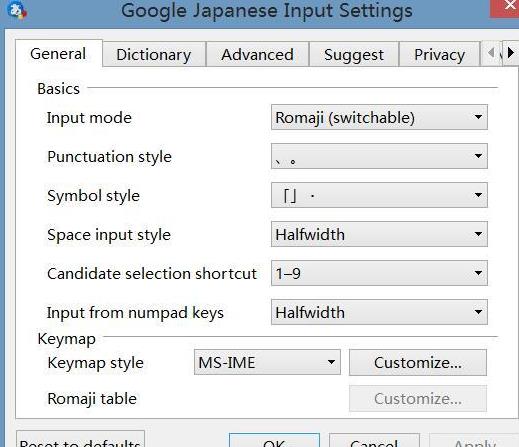Click the Google Japanese Input title bar icon
519x447 pixels.
(x=16, y=9)
